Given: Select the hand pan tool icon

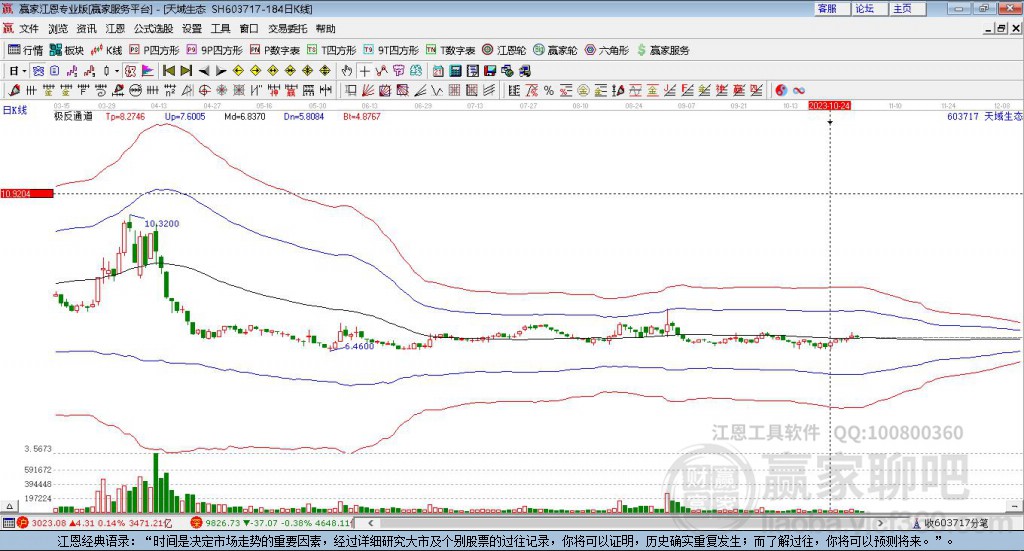Looking at the screenshot, I should [x=347, y=71].
